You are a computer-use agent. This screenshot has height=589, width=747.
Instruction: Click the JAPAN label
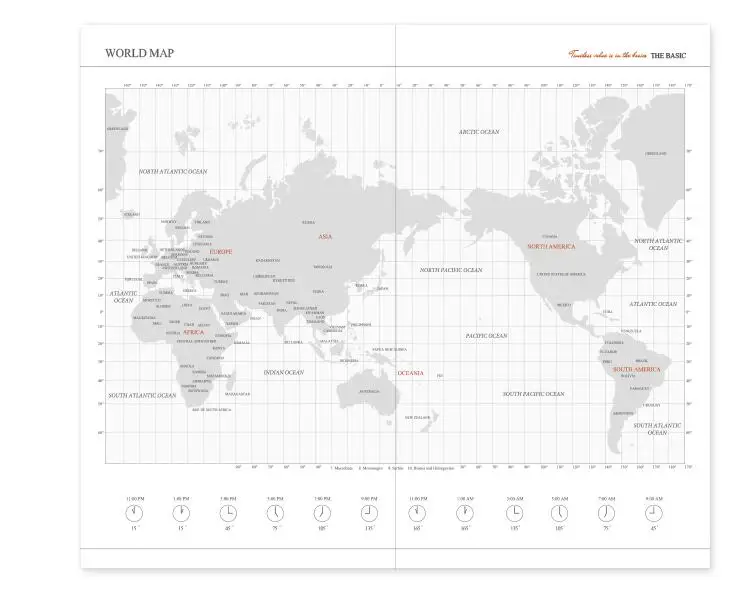point(383,288)
